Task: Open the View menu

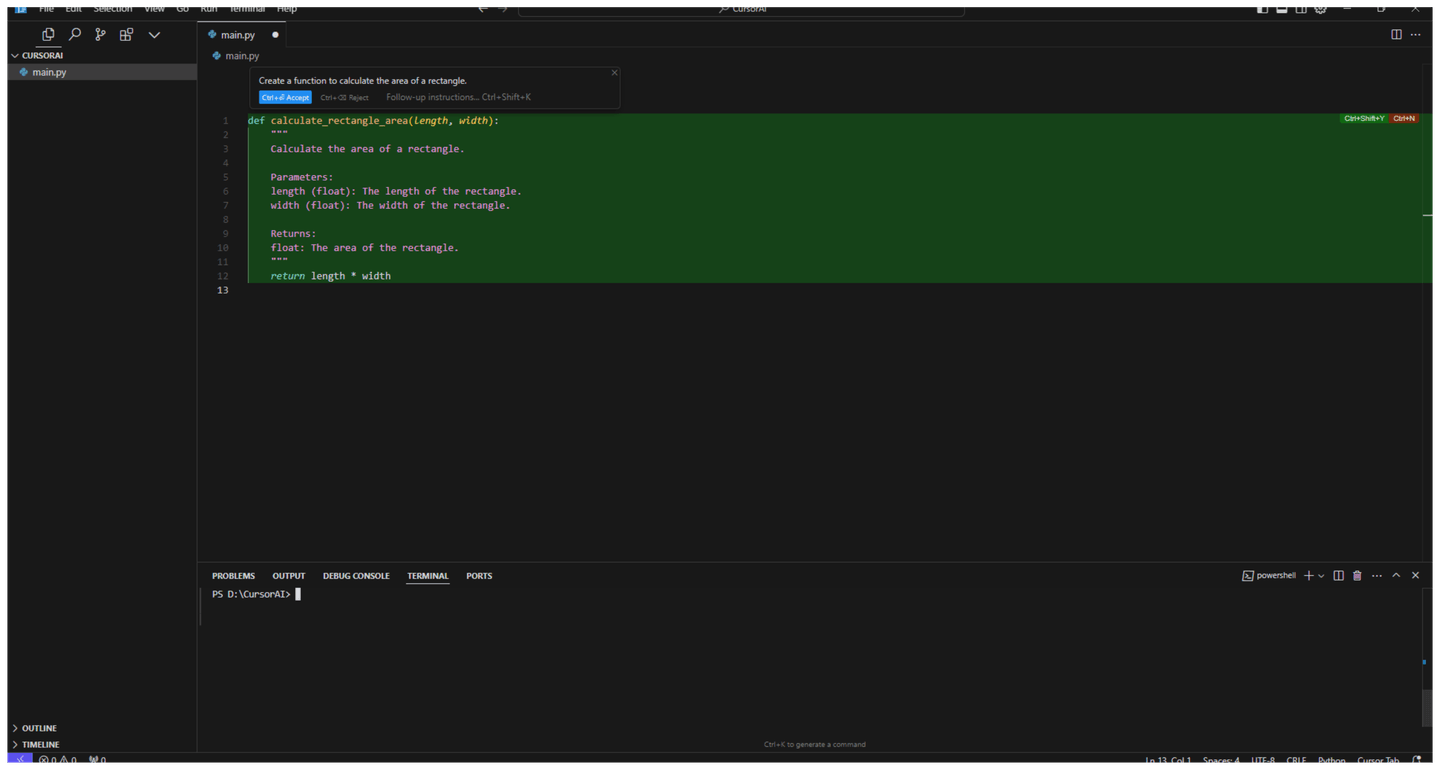Action: pyautogui.click(x=154, y=8)
